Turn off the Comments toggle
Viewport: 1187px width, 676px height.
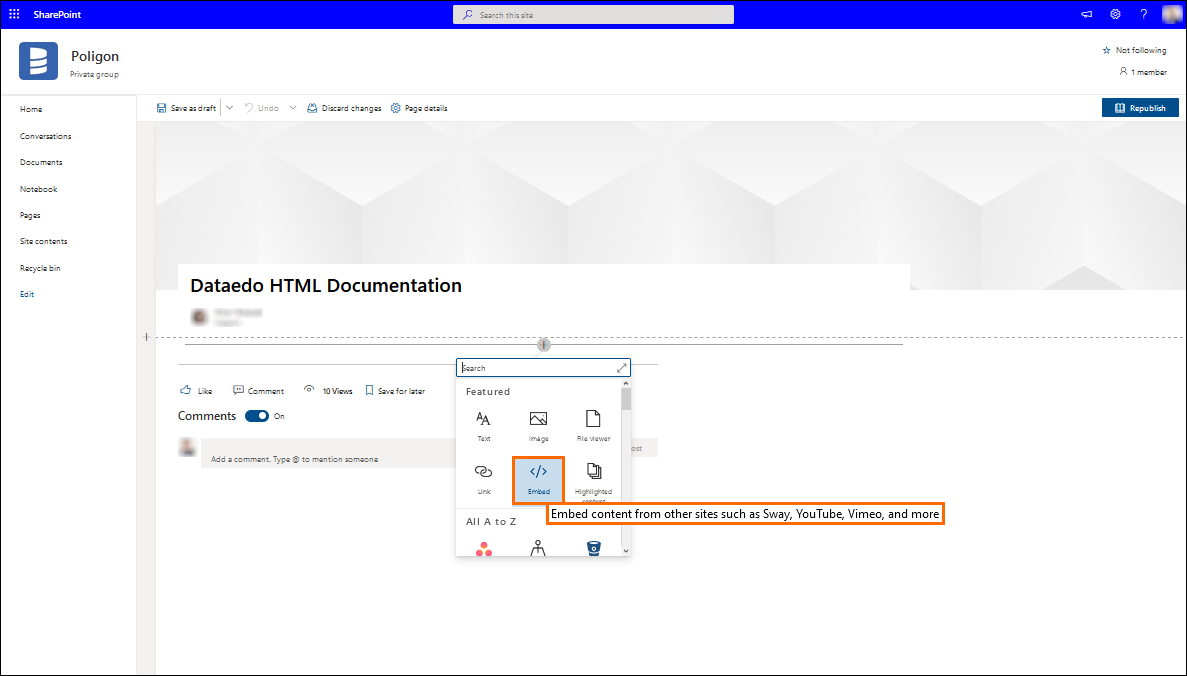(257, 416)
